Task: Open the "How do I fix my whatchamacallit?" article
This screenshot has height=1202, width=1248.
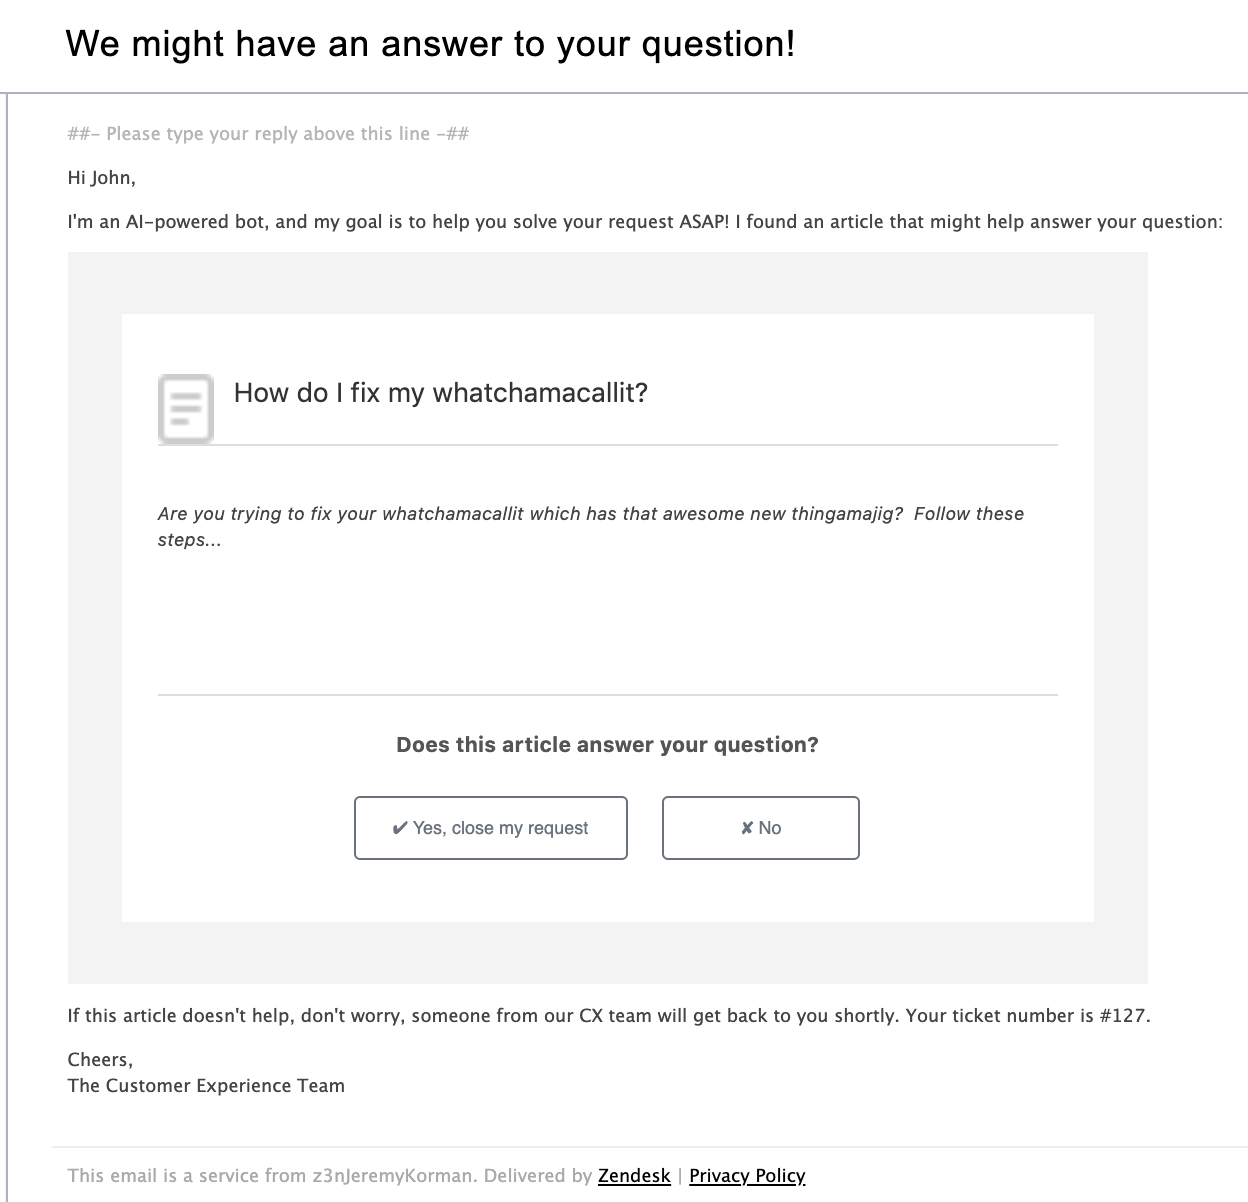Action: (441, 392)
